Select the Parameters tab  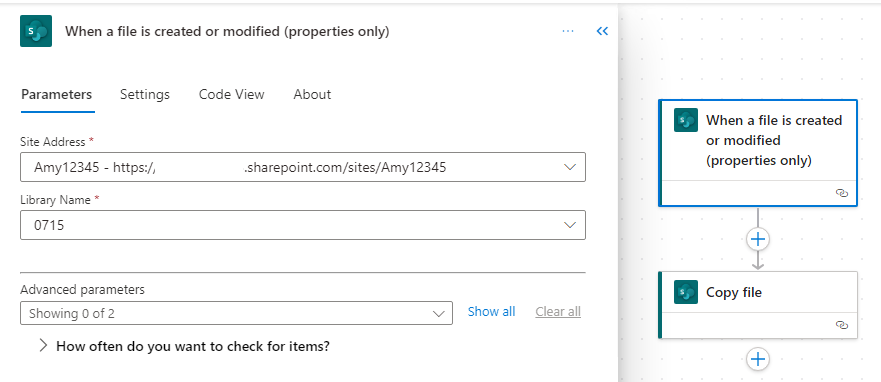[x=57, y=94]
